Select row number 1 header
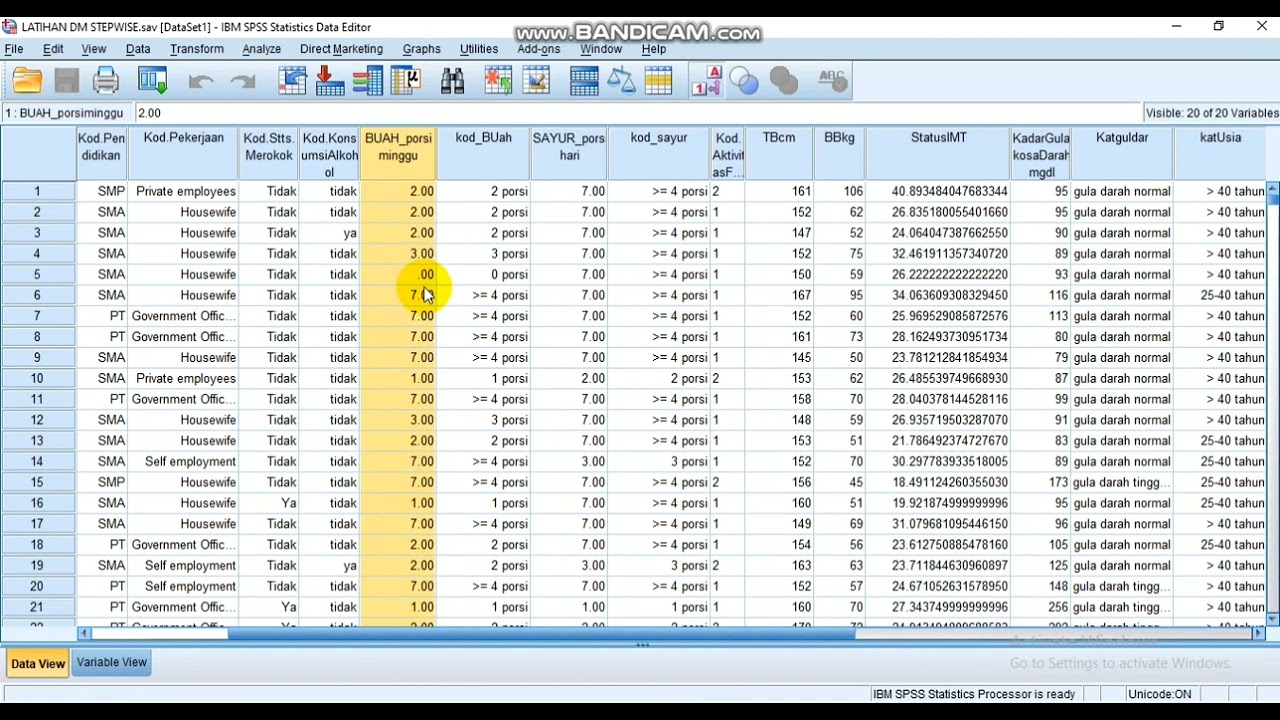 38,191
